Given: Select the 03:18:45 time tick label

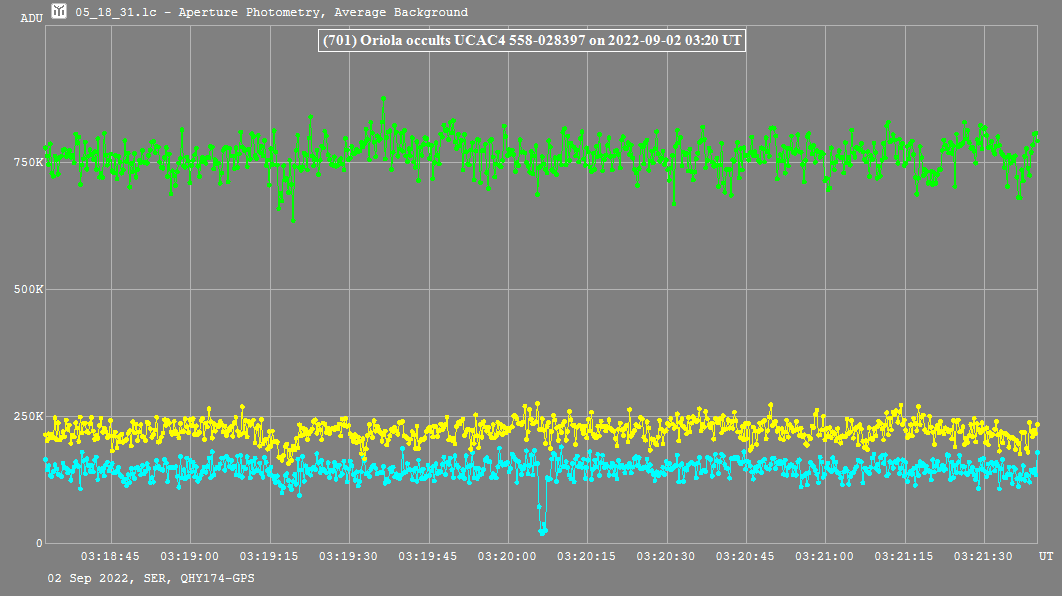Looking at the screenshot, I should [x=110, y=556].
